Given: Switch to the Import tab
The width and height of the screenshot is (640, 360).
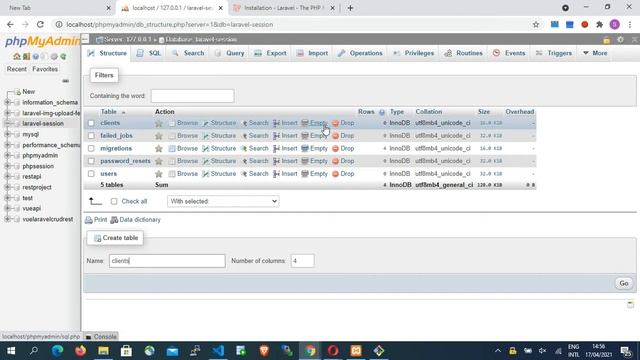Looking at the screenshot, I should [x=312, y=53].
